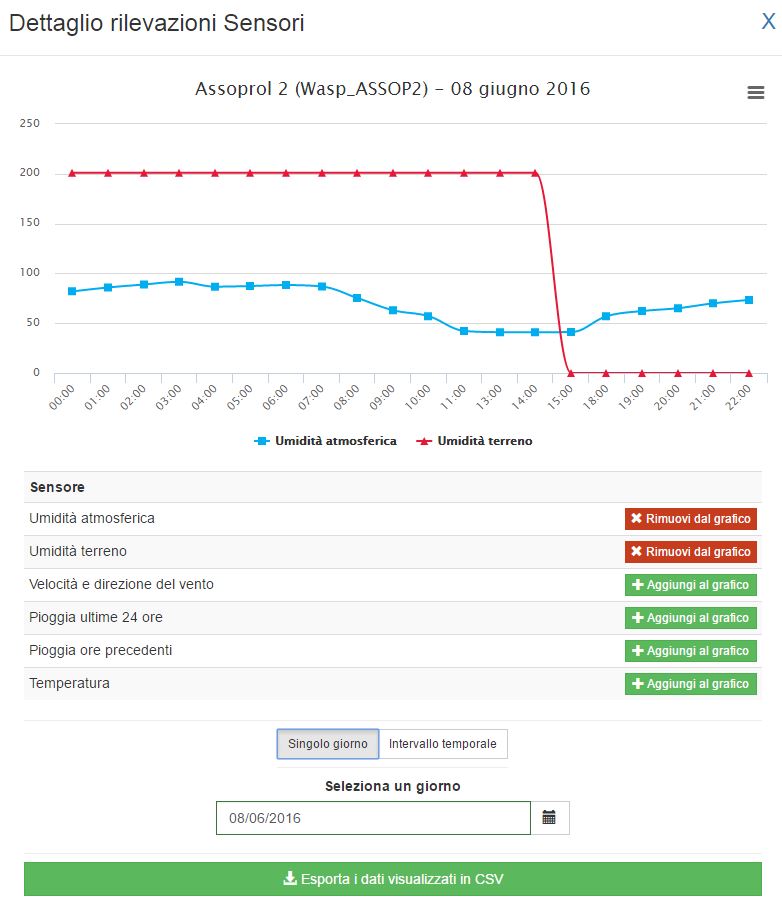Click the Umidità atmosferica row label

coord(92,518)
